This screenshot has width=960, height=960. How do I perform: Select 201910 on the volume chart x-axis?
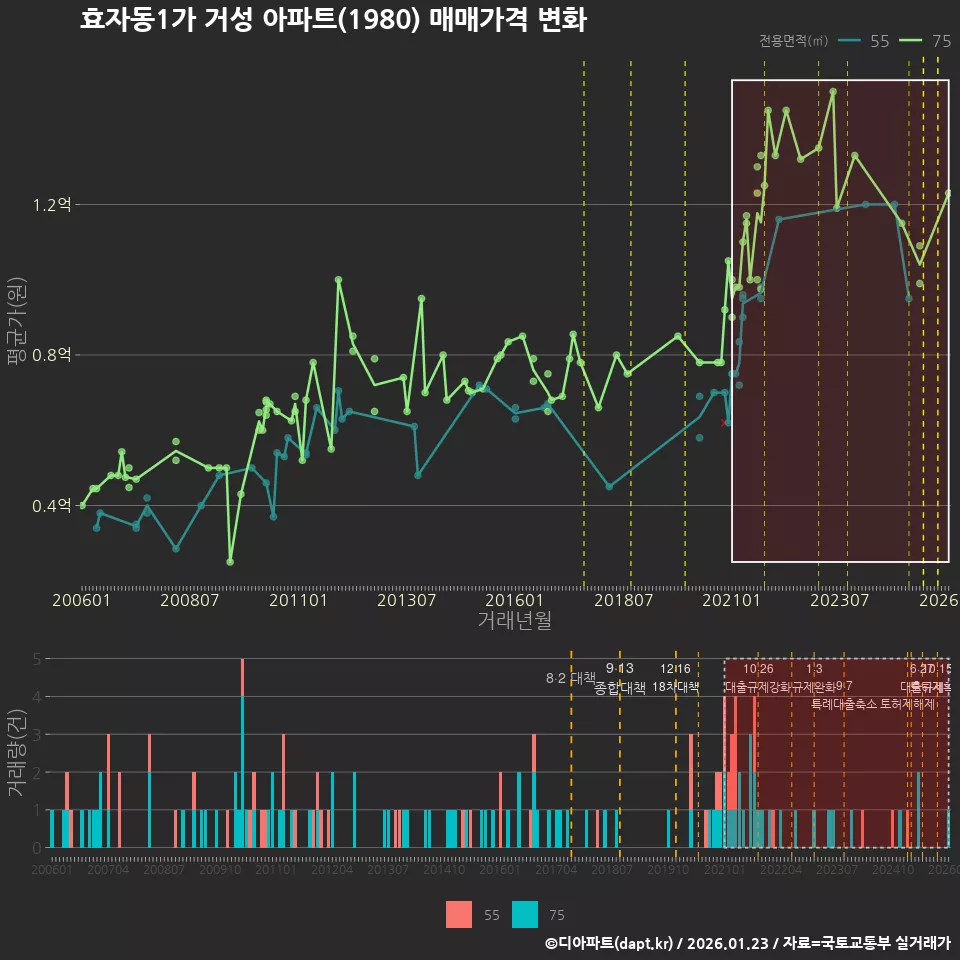pos(668,869)
